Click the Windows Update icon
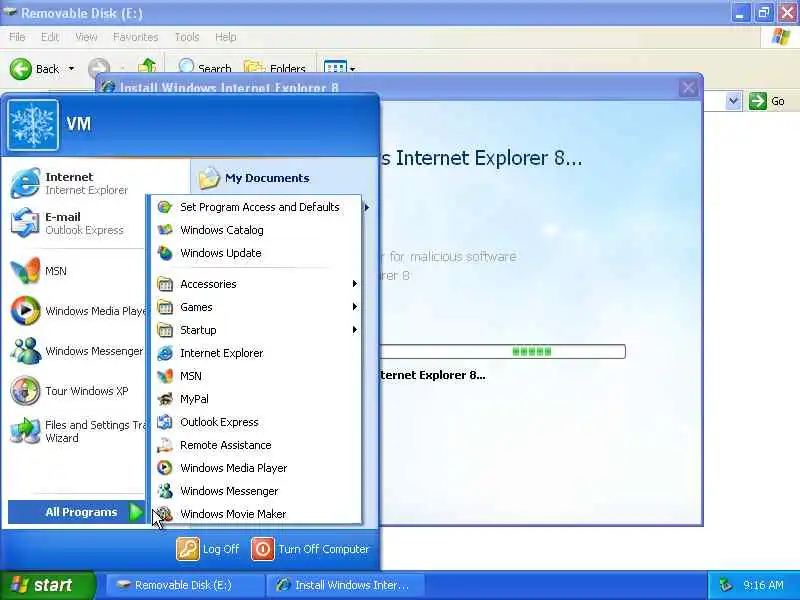 click(165, 253)
